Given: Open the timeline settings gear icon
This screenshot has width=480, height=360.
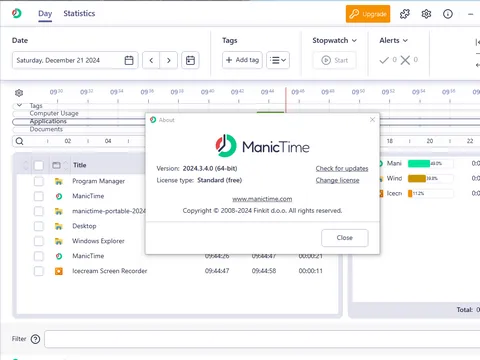Looking at the screenshot, I should click(19, 93).
